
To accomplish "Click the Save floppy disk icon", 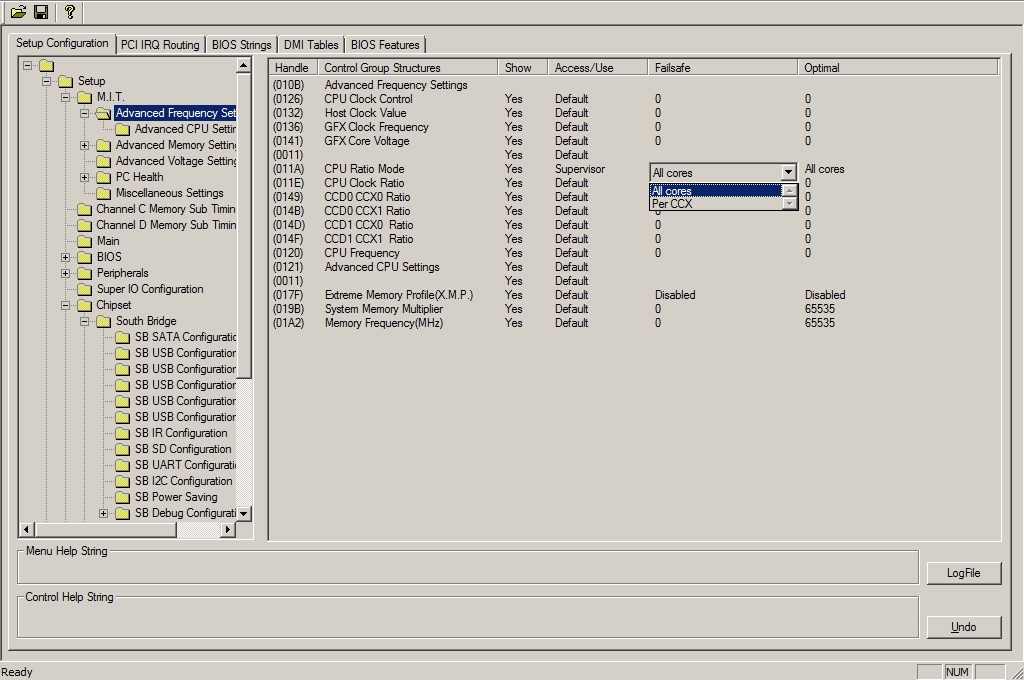I will [41, 12].
